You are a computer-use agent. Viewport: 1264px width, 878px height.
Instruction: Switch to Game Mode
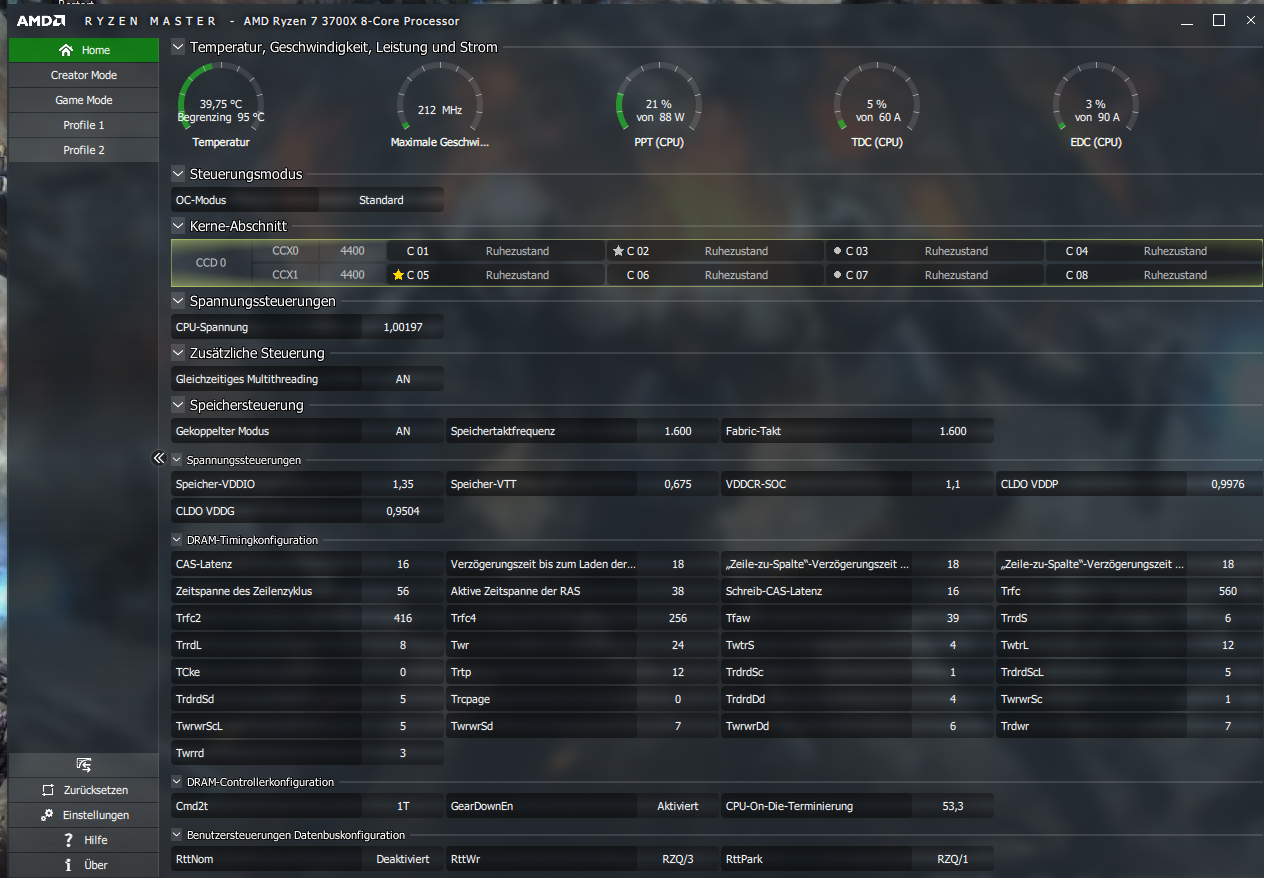(84, 100)
